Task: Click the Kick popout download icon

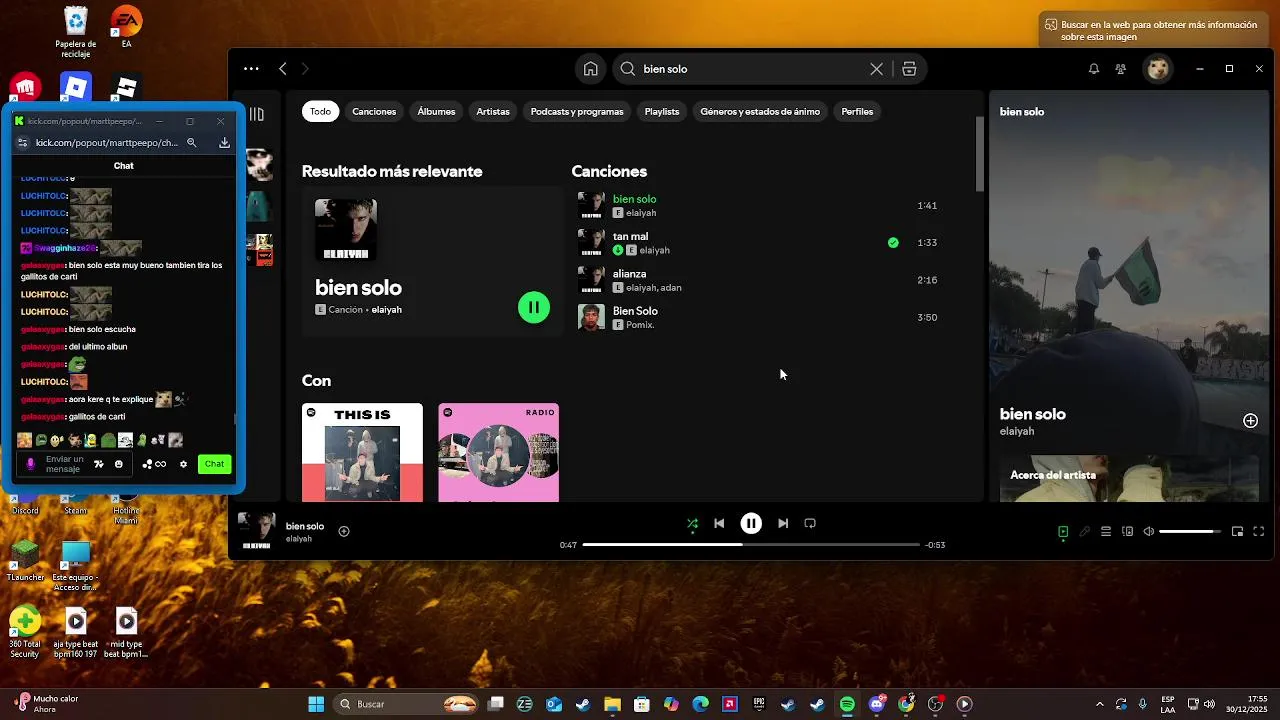Action: 224,143
